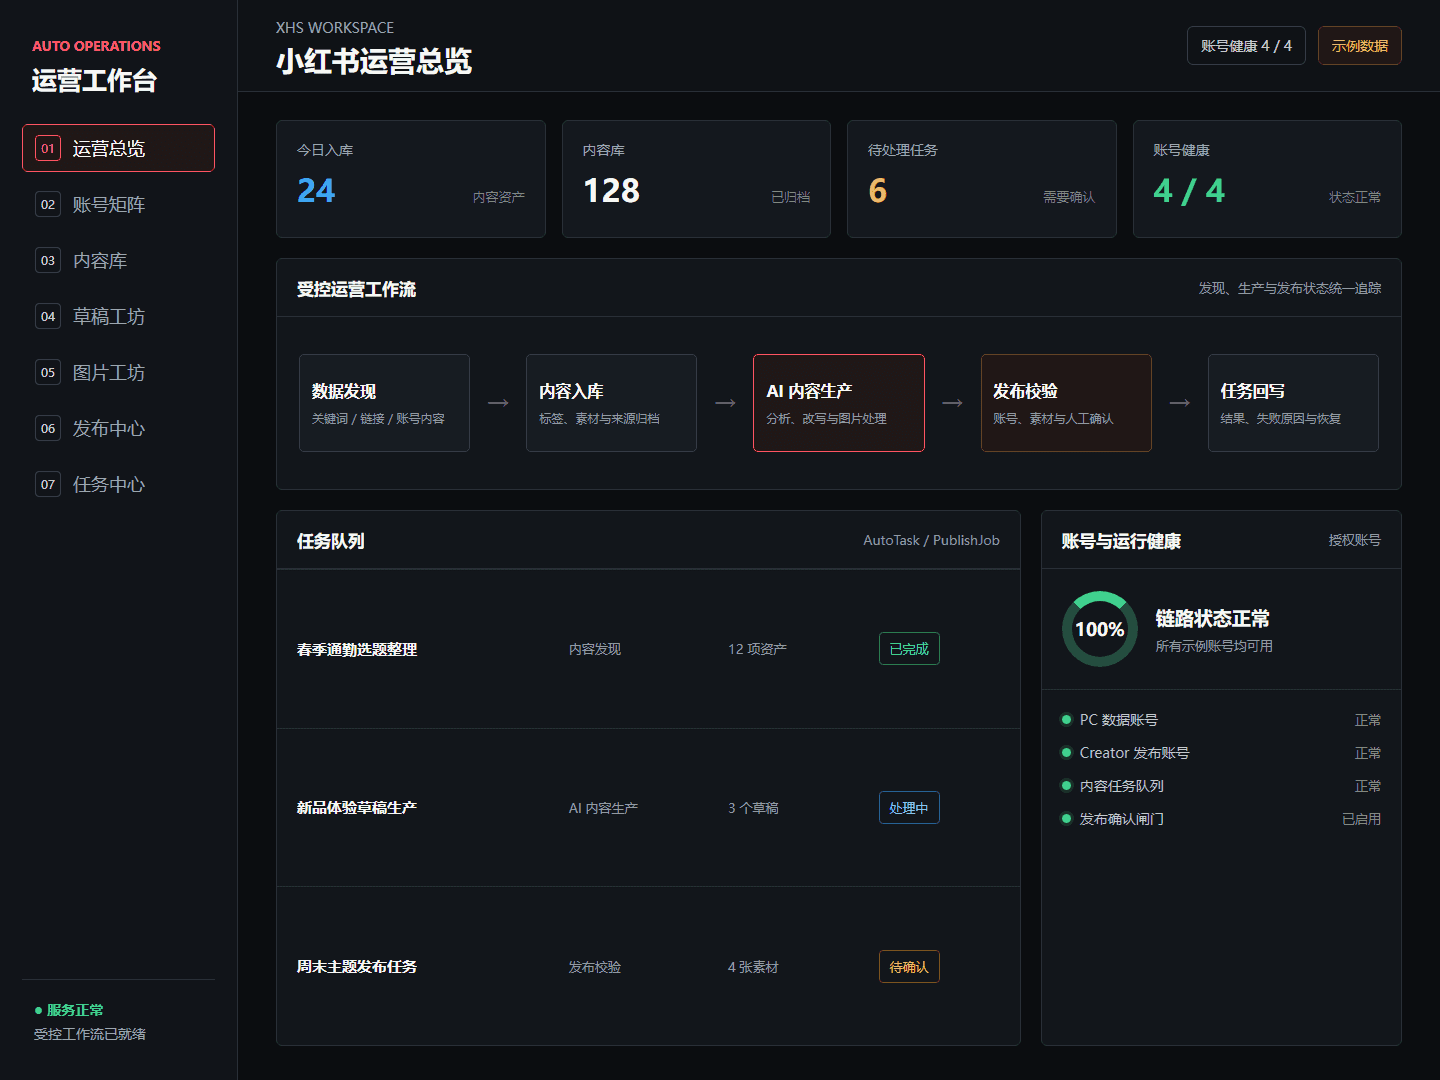1440x1080 pixels.
Task: Click the 待处理任务 card showing 6
Action: tap(982, 179)
